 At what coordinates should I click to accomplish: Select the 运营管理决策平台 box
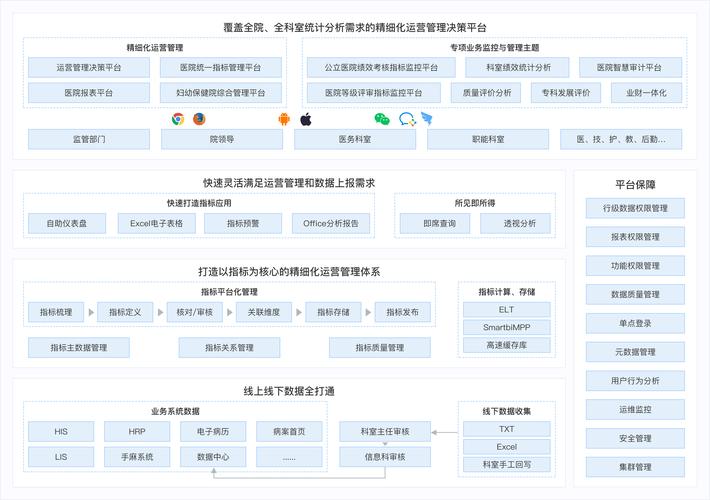89,67
